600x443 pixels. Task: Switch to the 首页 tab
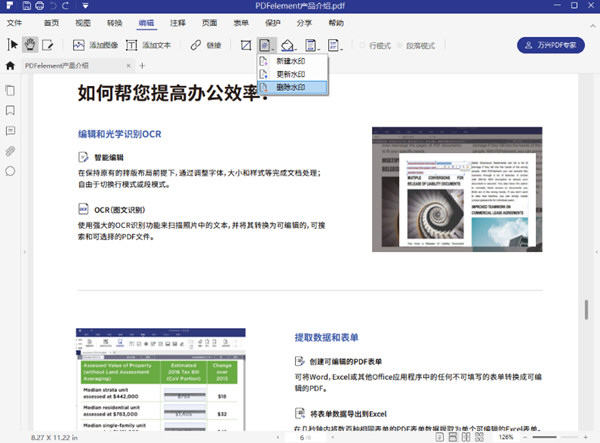(51, 23)
